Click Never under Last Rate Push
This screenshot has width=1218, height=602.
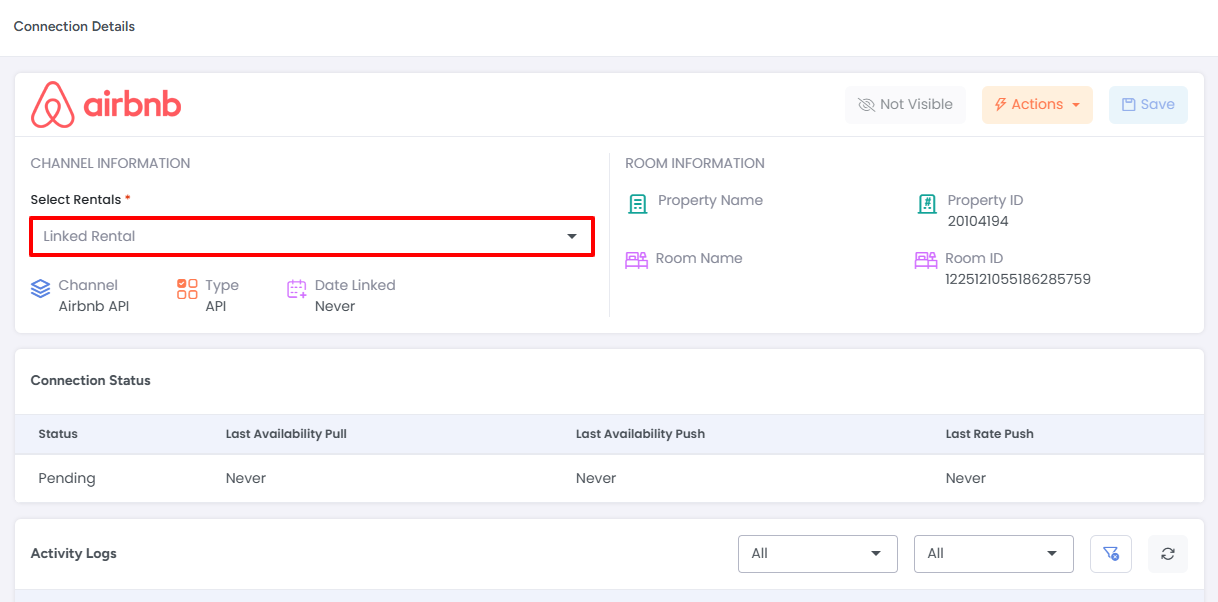(x=966, y=478)
